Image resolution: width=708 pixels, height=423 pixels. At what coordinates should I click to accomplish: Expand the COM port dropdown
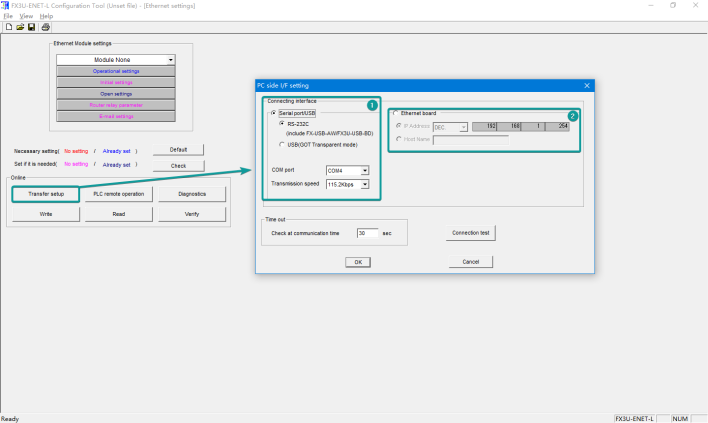pyautogui.click(x=365, y=170)
